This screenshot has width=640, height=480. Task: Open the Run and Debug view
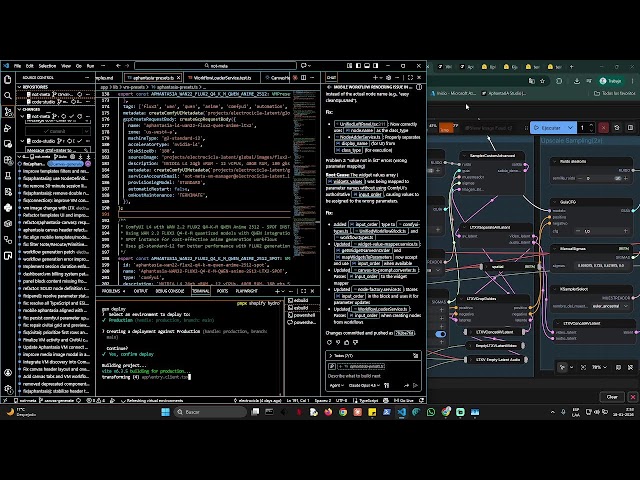click(x=8, y=128)
